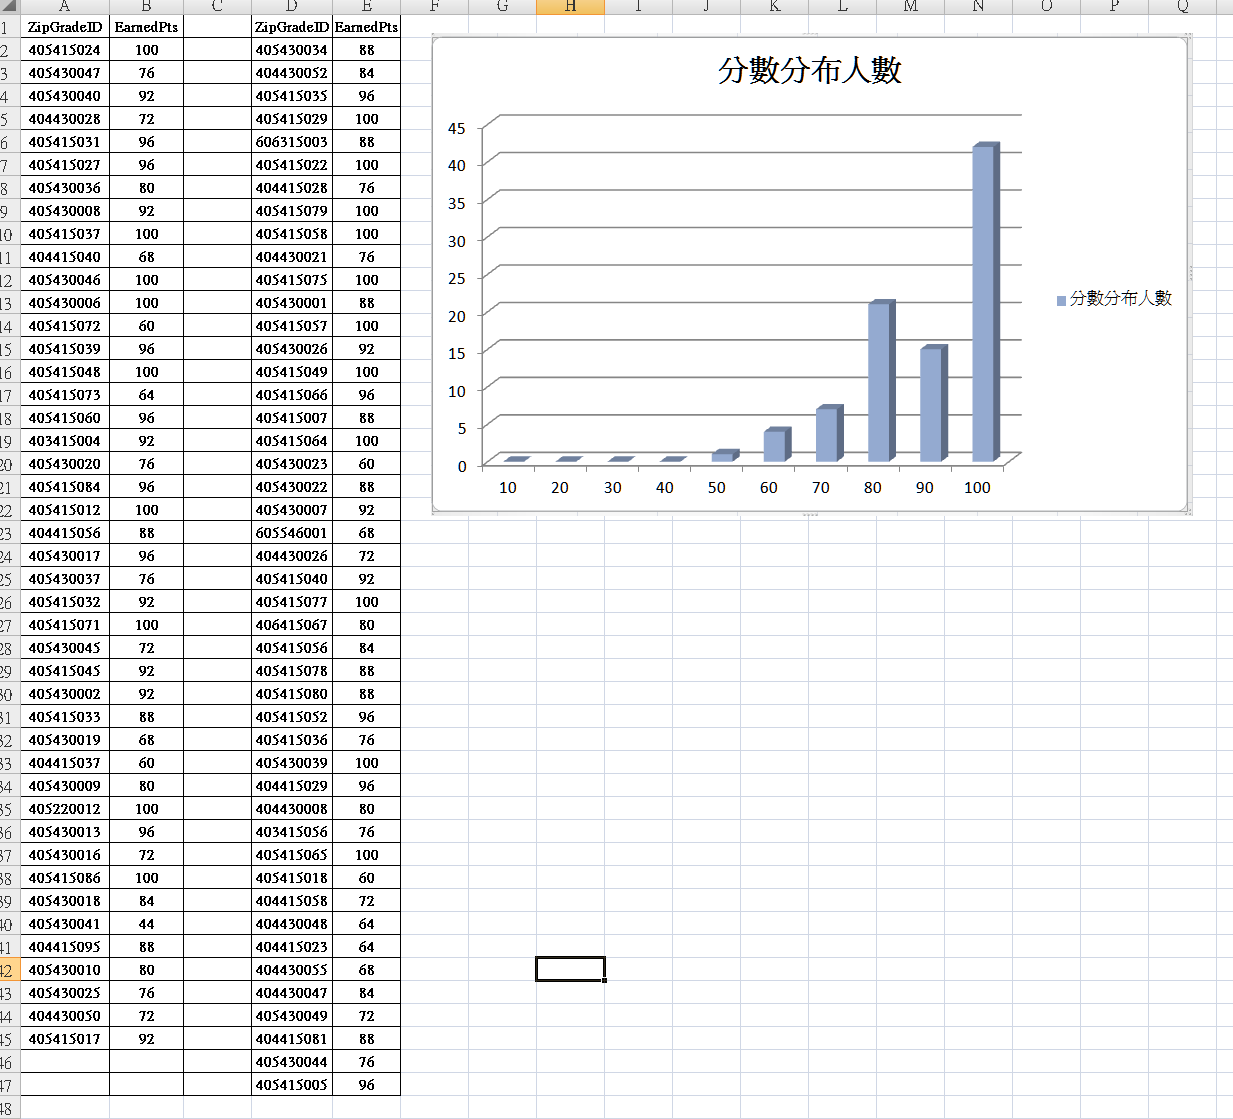The image size is (1233, 1119).
Task: Select the cell with ID 605546001
Action: point(291,533)
